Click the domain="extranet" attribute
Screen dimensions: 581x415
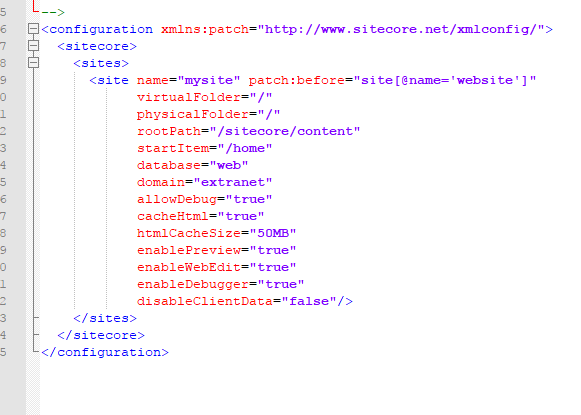[x=205, y=182]
